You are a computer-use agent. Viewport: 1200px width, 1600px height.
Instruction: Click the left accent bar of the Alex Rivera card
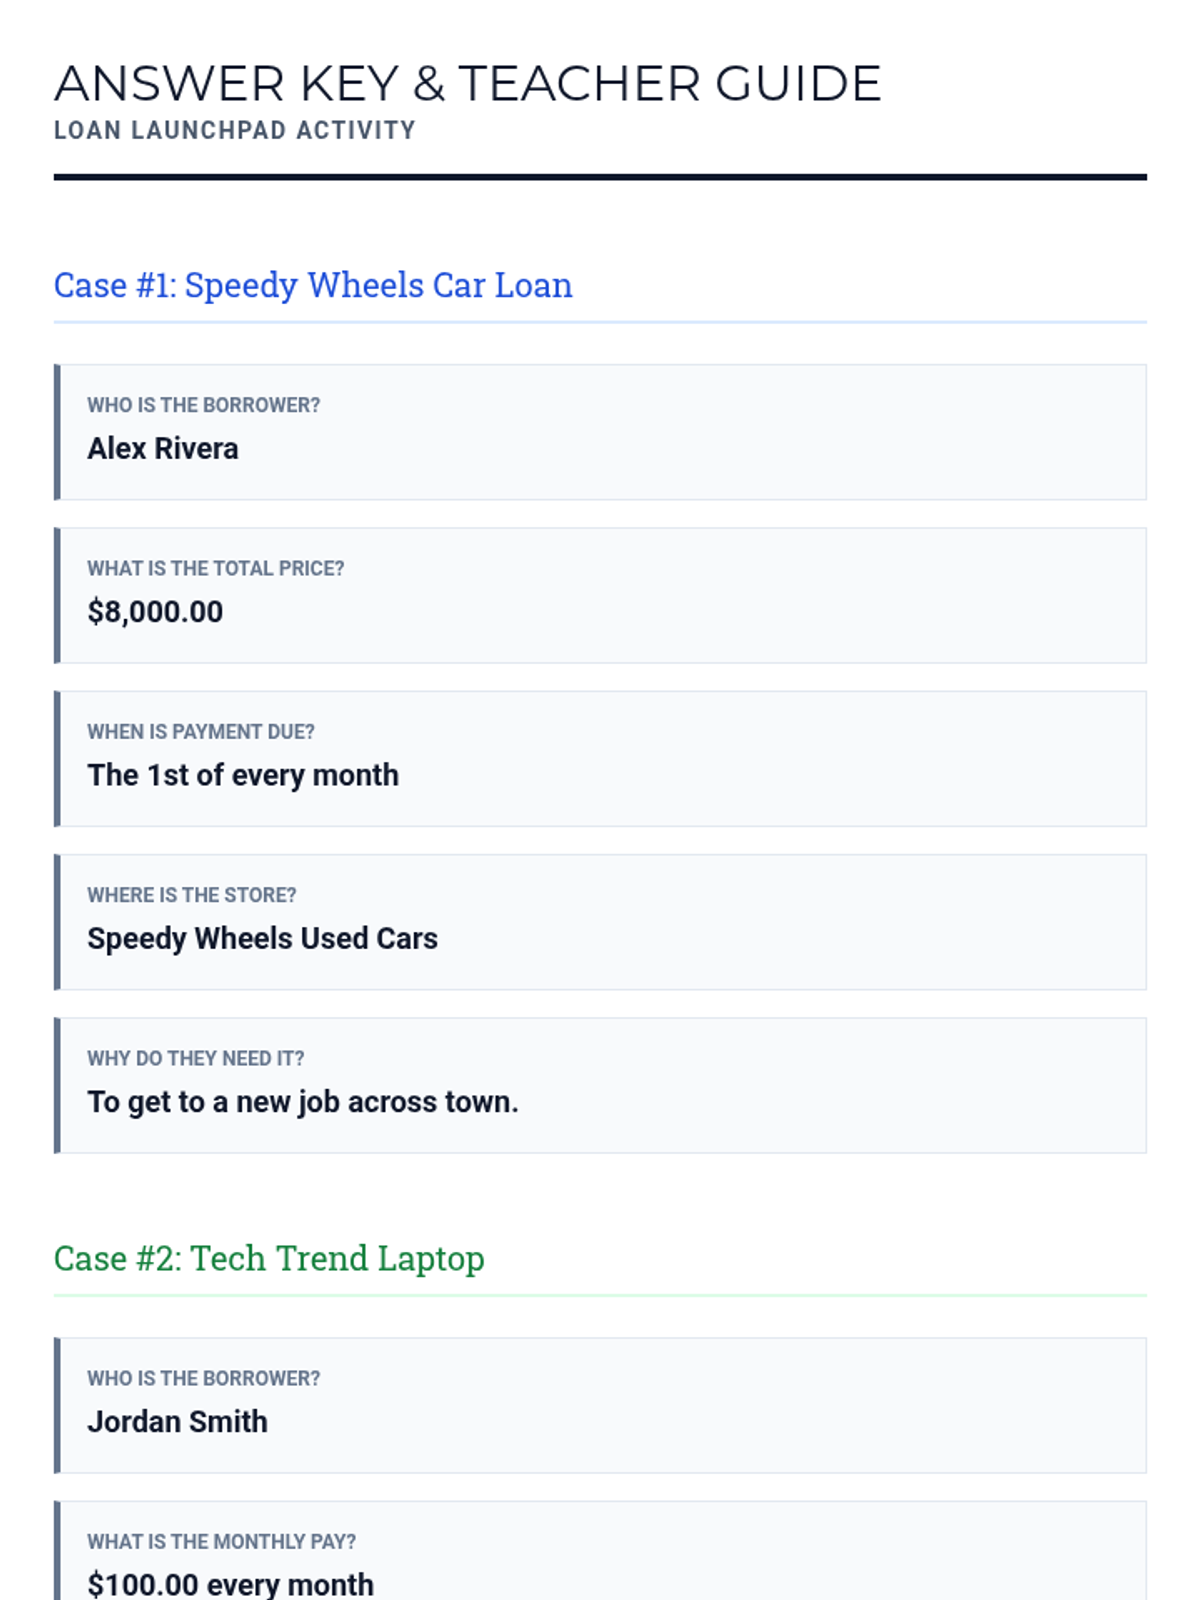[x=57, y=432]
